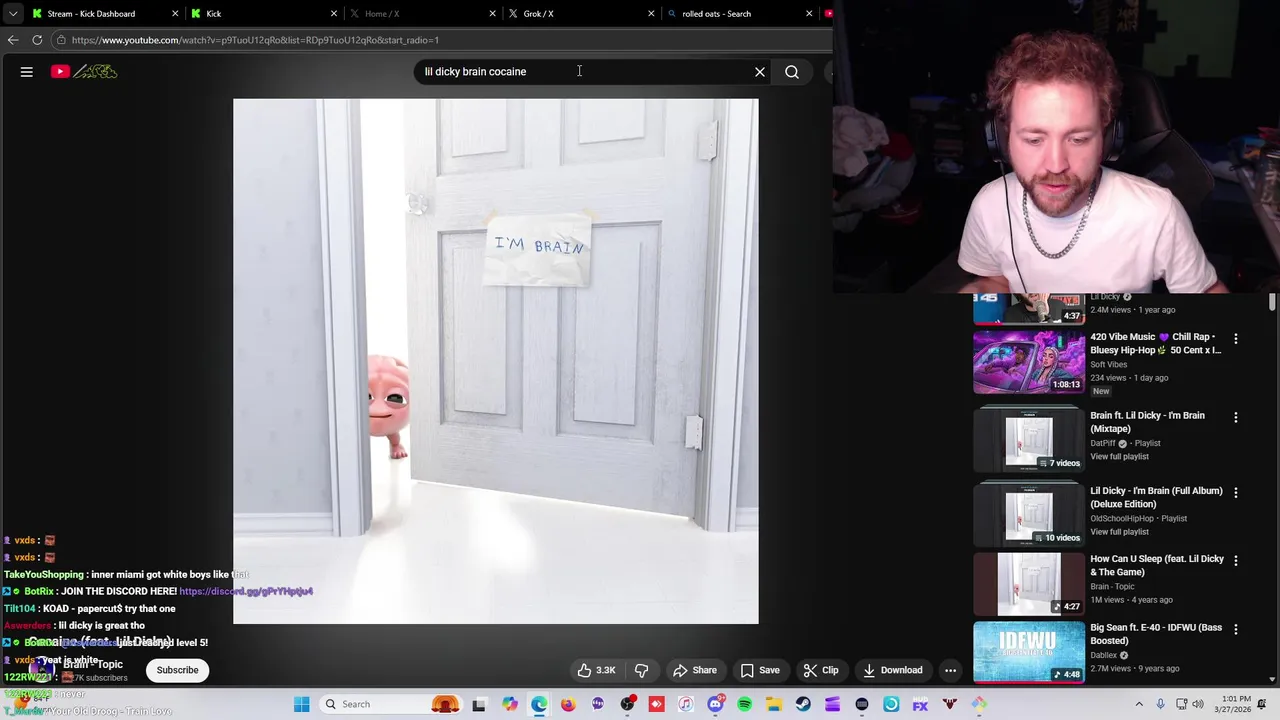Save the video to a playlist
1280x720 pixels.
click(760, 670)
